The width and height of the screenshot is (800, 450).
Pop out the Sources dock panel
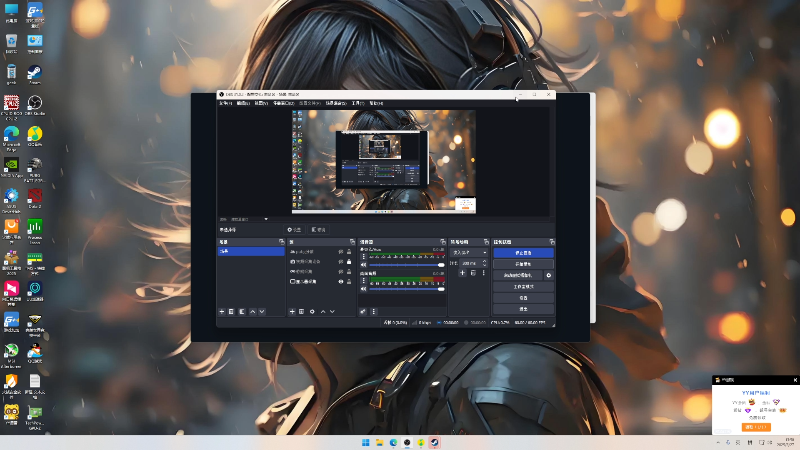click(352, 241)
